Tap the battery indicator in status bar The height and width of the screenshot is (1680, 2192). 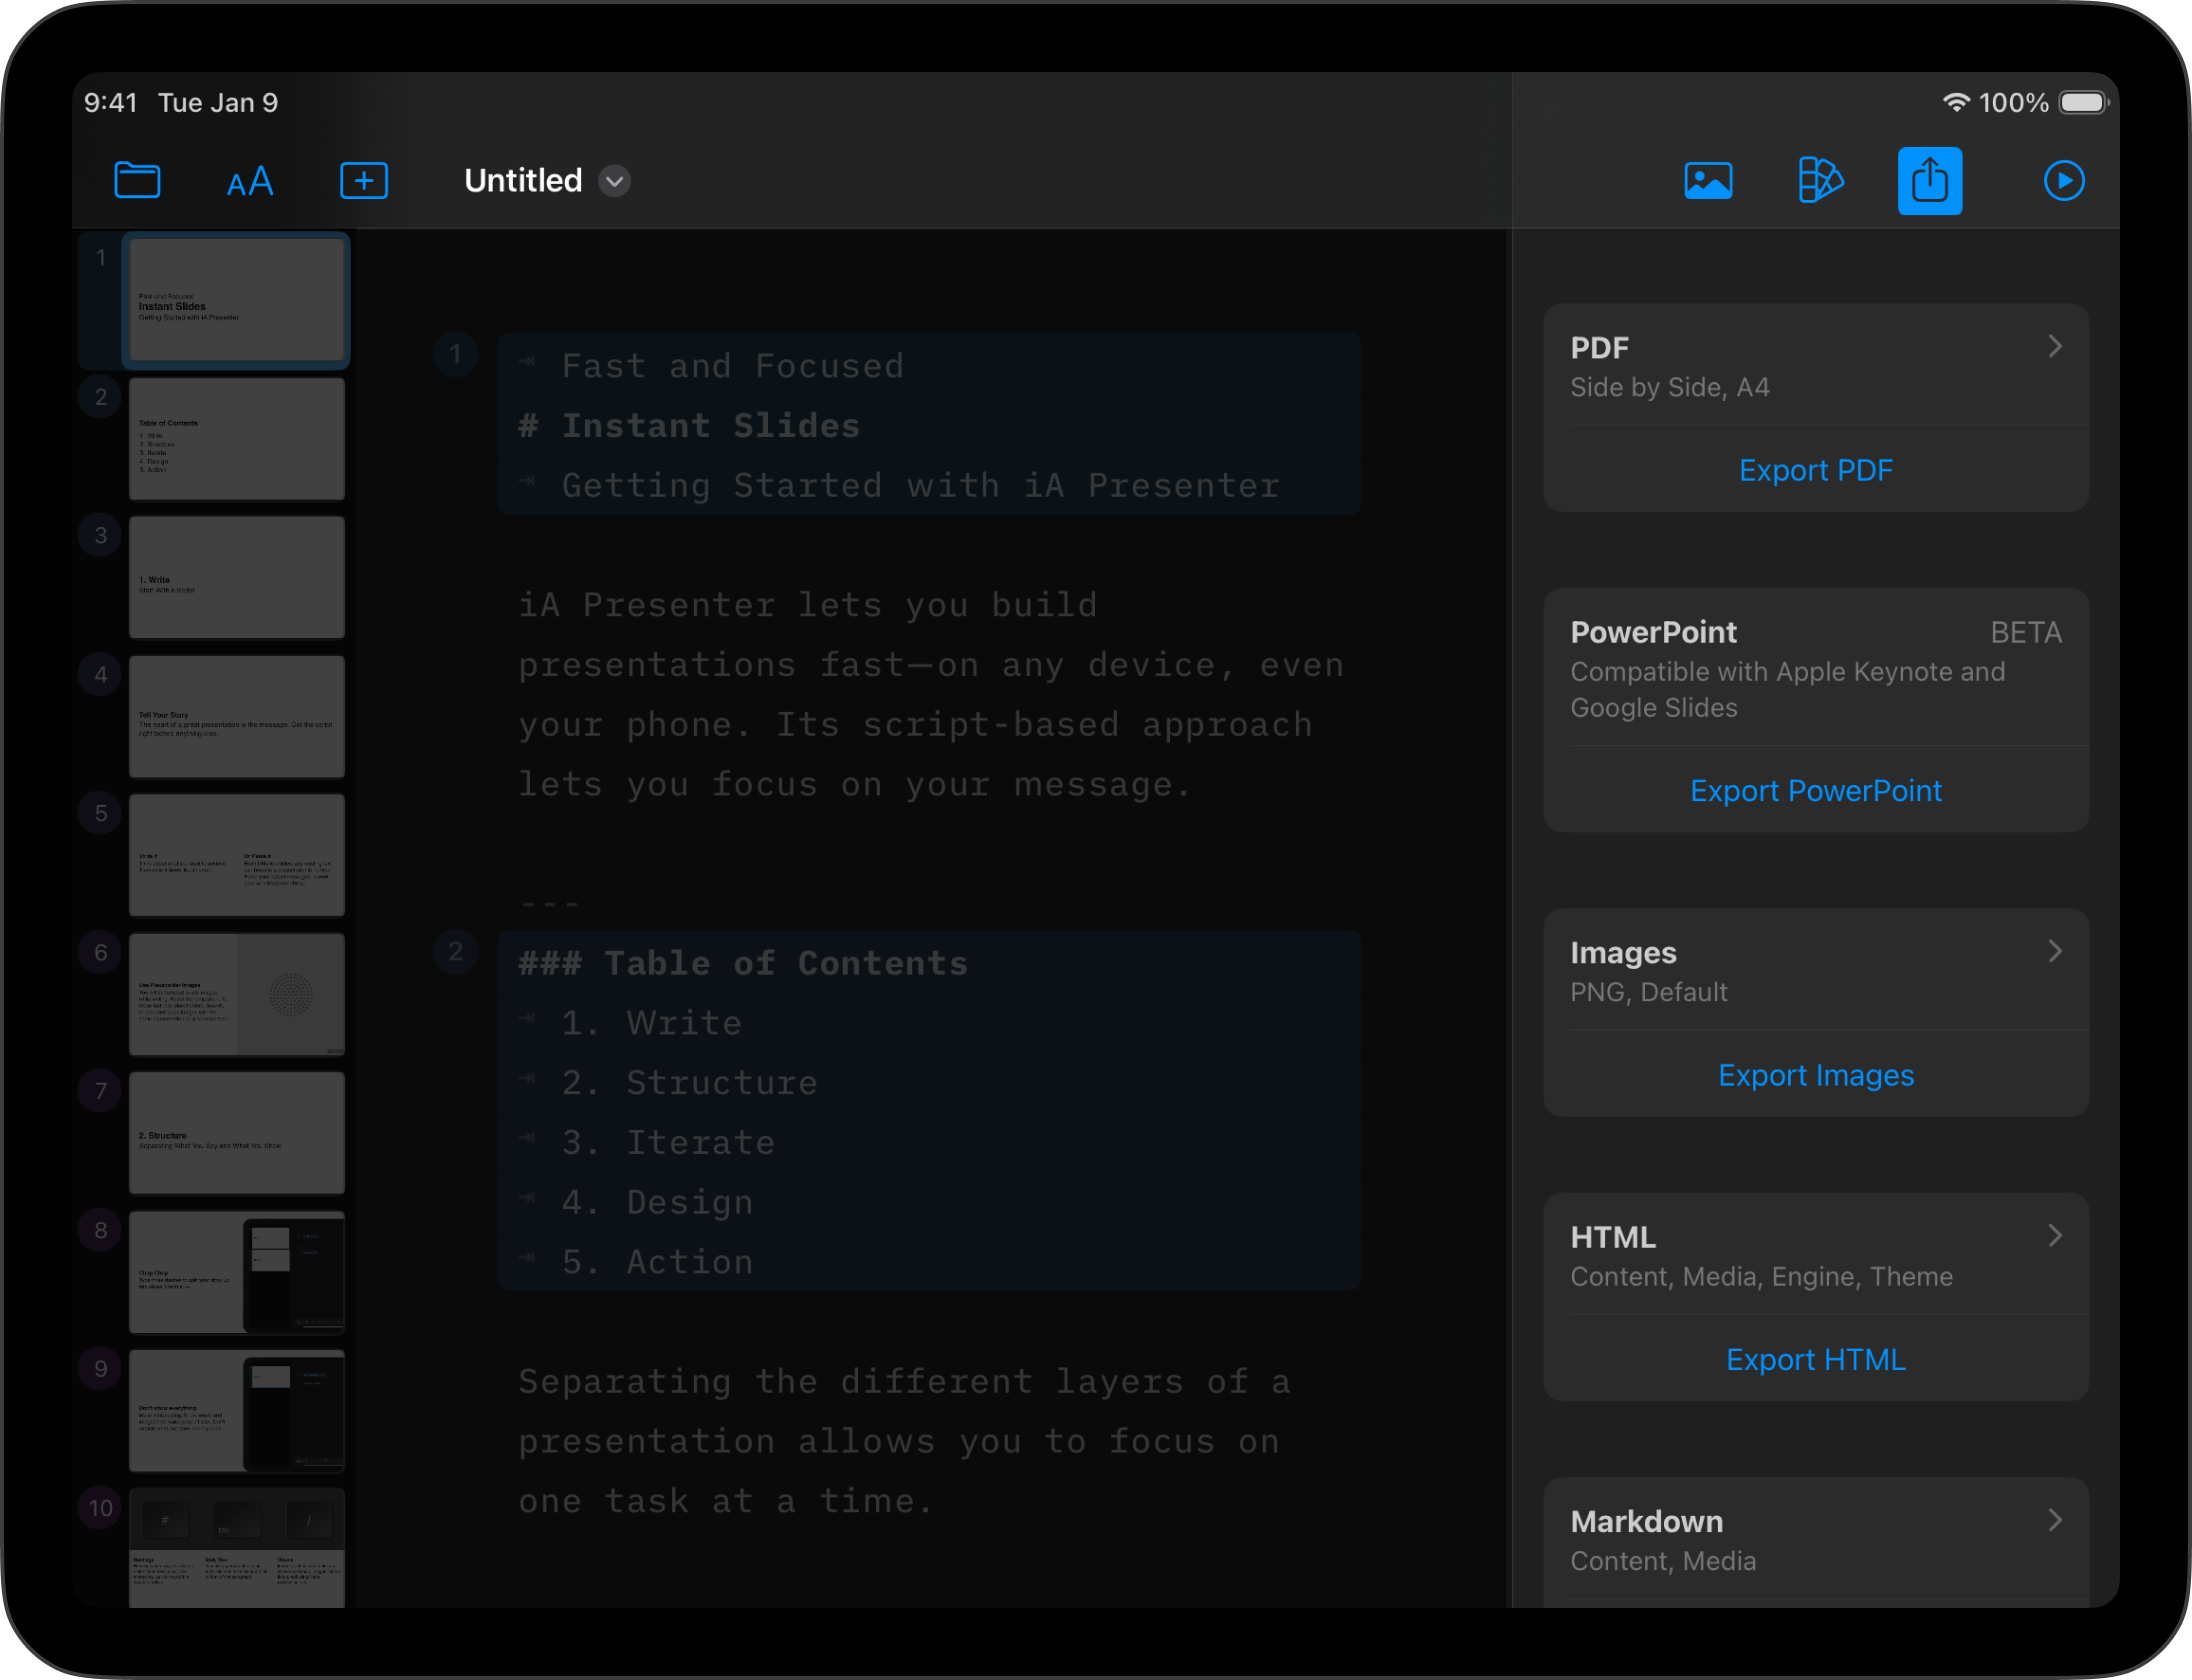(x=2083, y=103)
